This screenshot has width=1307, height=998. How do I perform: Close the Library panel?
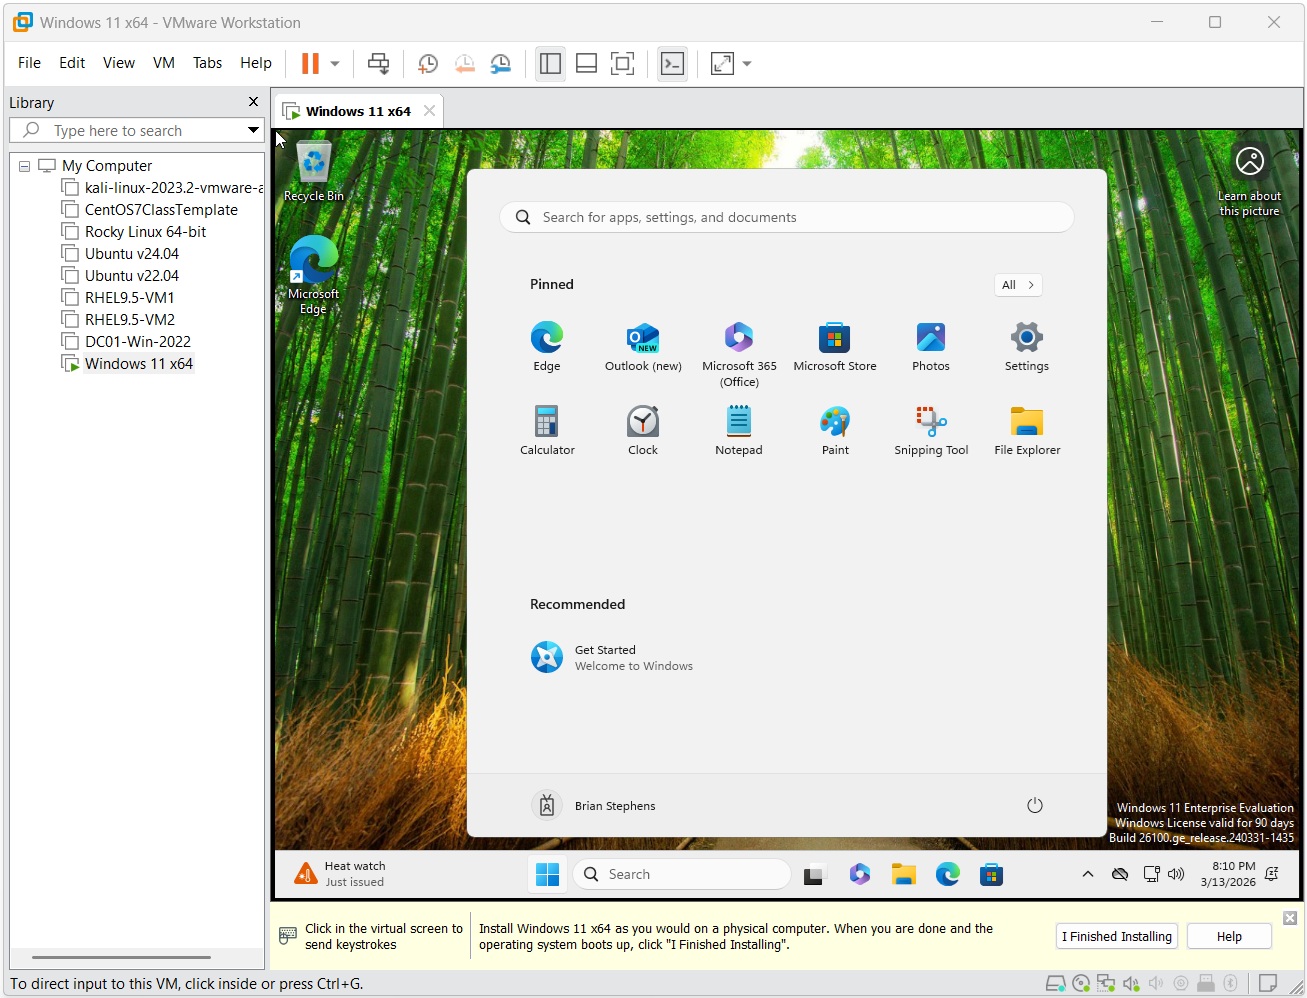point(253,102)
